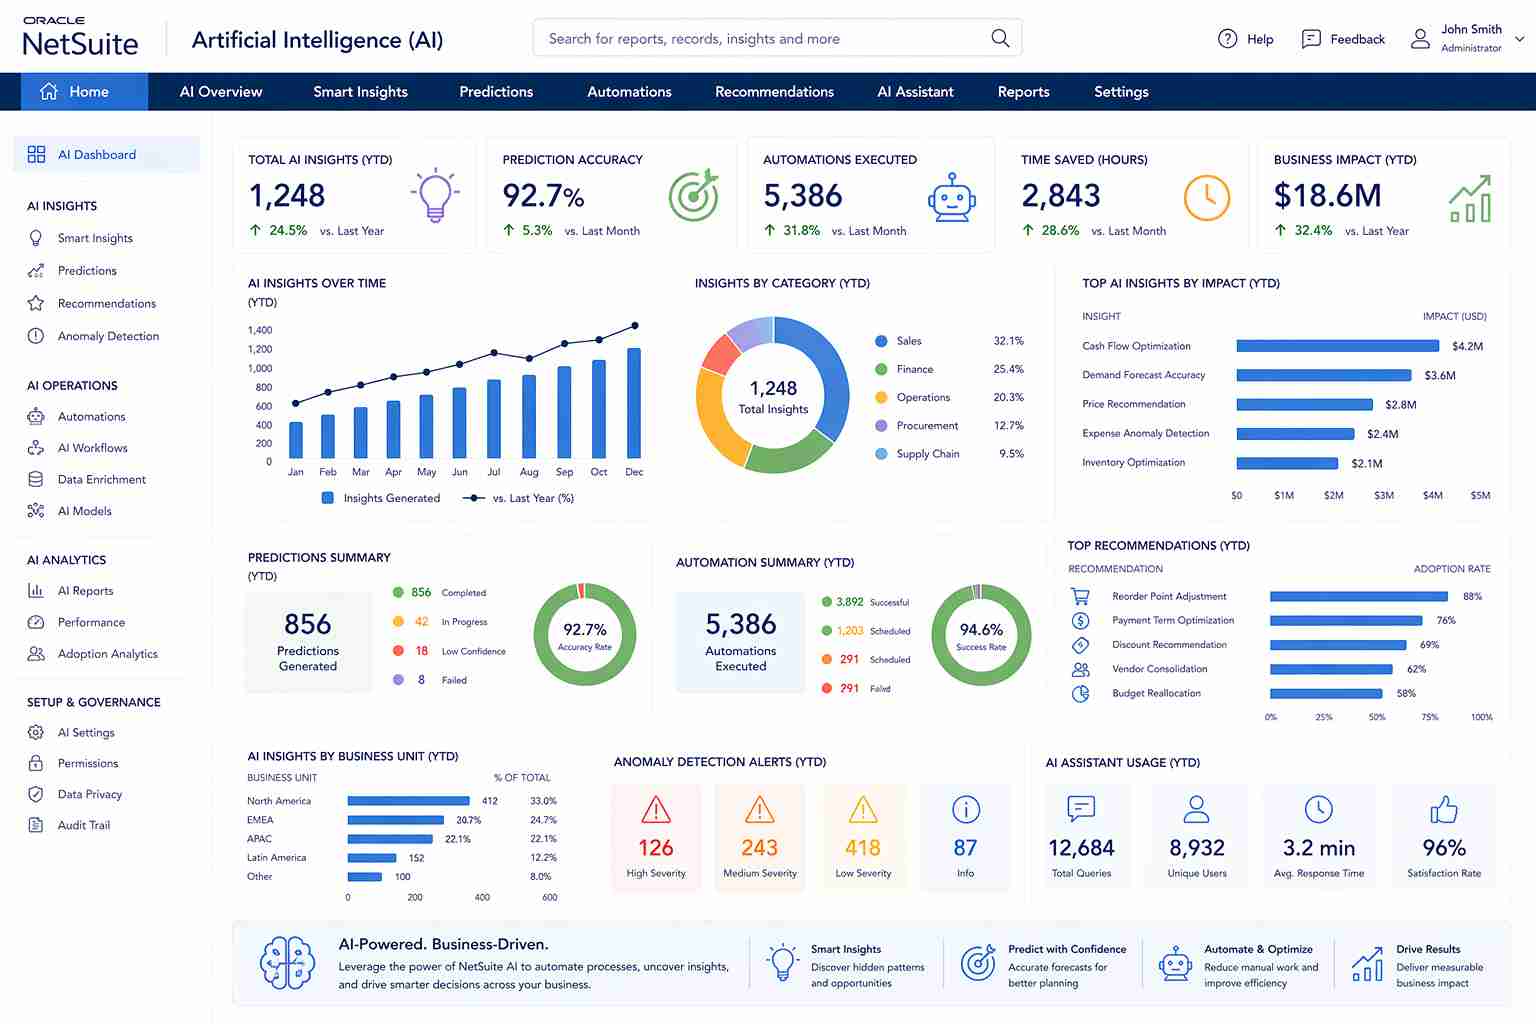
Task: Click the brain icon in the bottom banner
Action: [287, 963]
